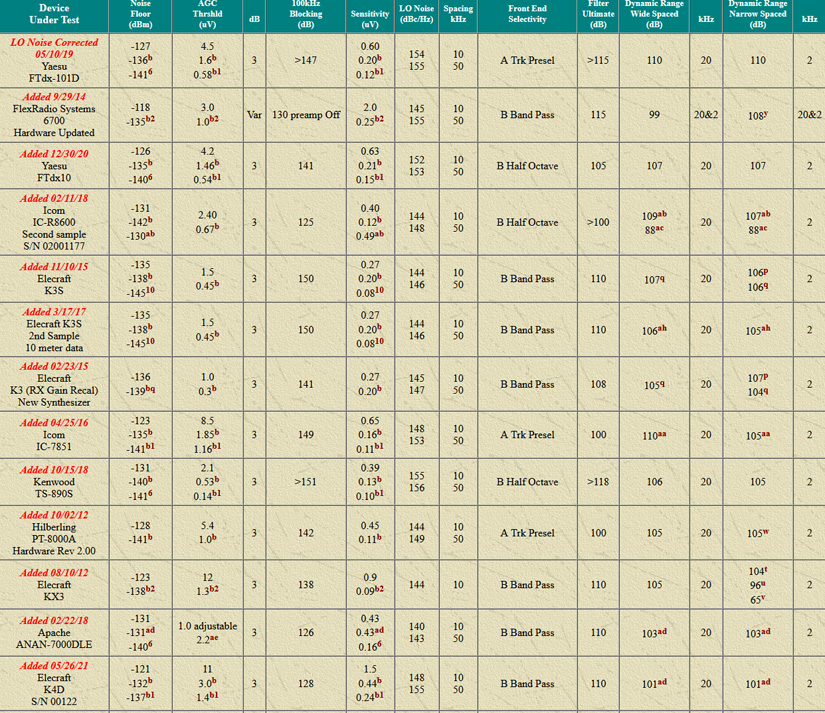Select 'K3 (RX Gain Recal)' device text
This screenshot has width=825, height=713.
(54, 390)
